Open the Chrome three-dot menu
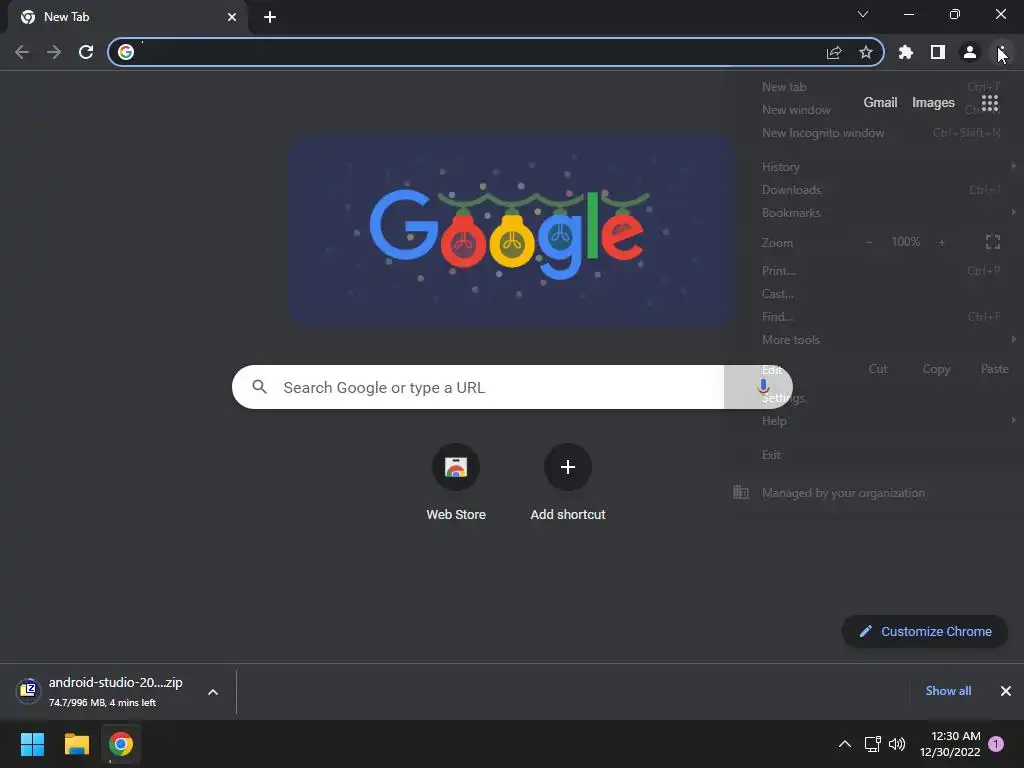Image resolution: width=1024 pixels, height=768 pixels. tap(1001, 52)
